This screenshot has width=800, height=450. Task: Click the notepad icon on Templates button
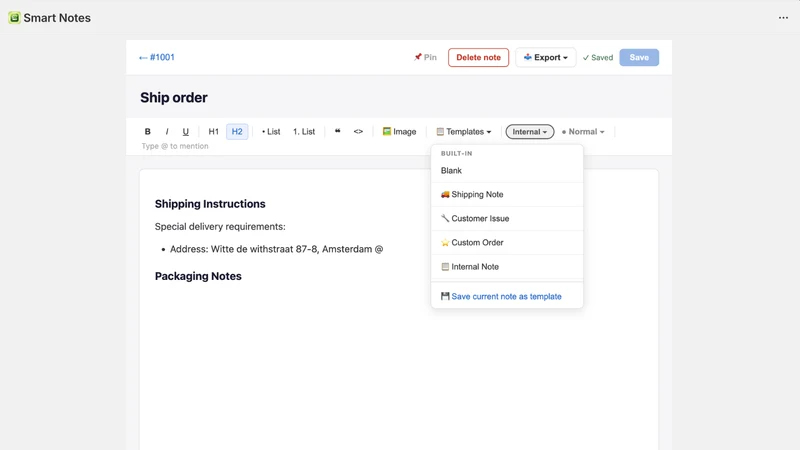coord(440,132)
